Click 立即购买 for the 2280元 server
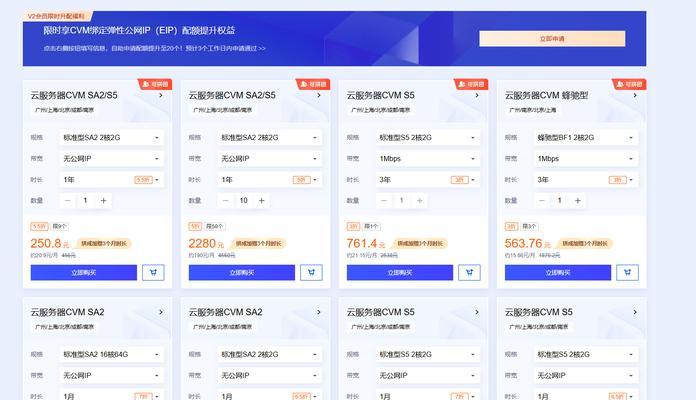 242,273
